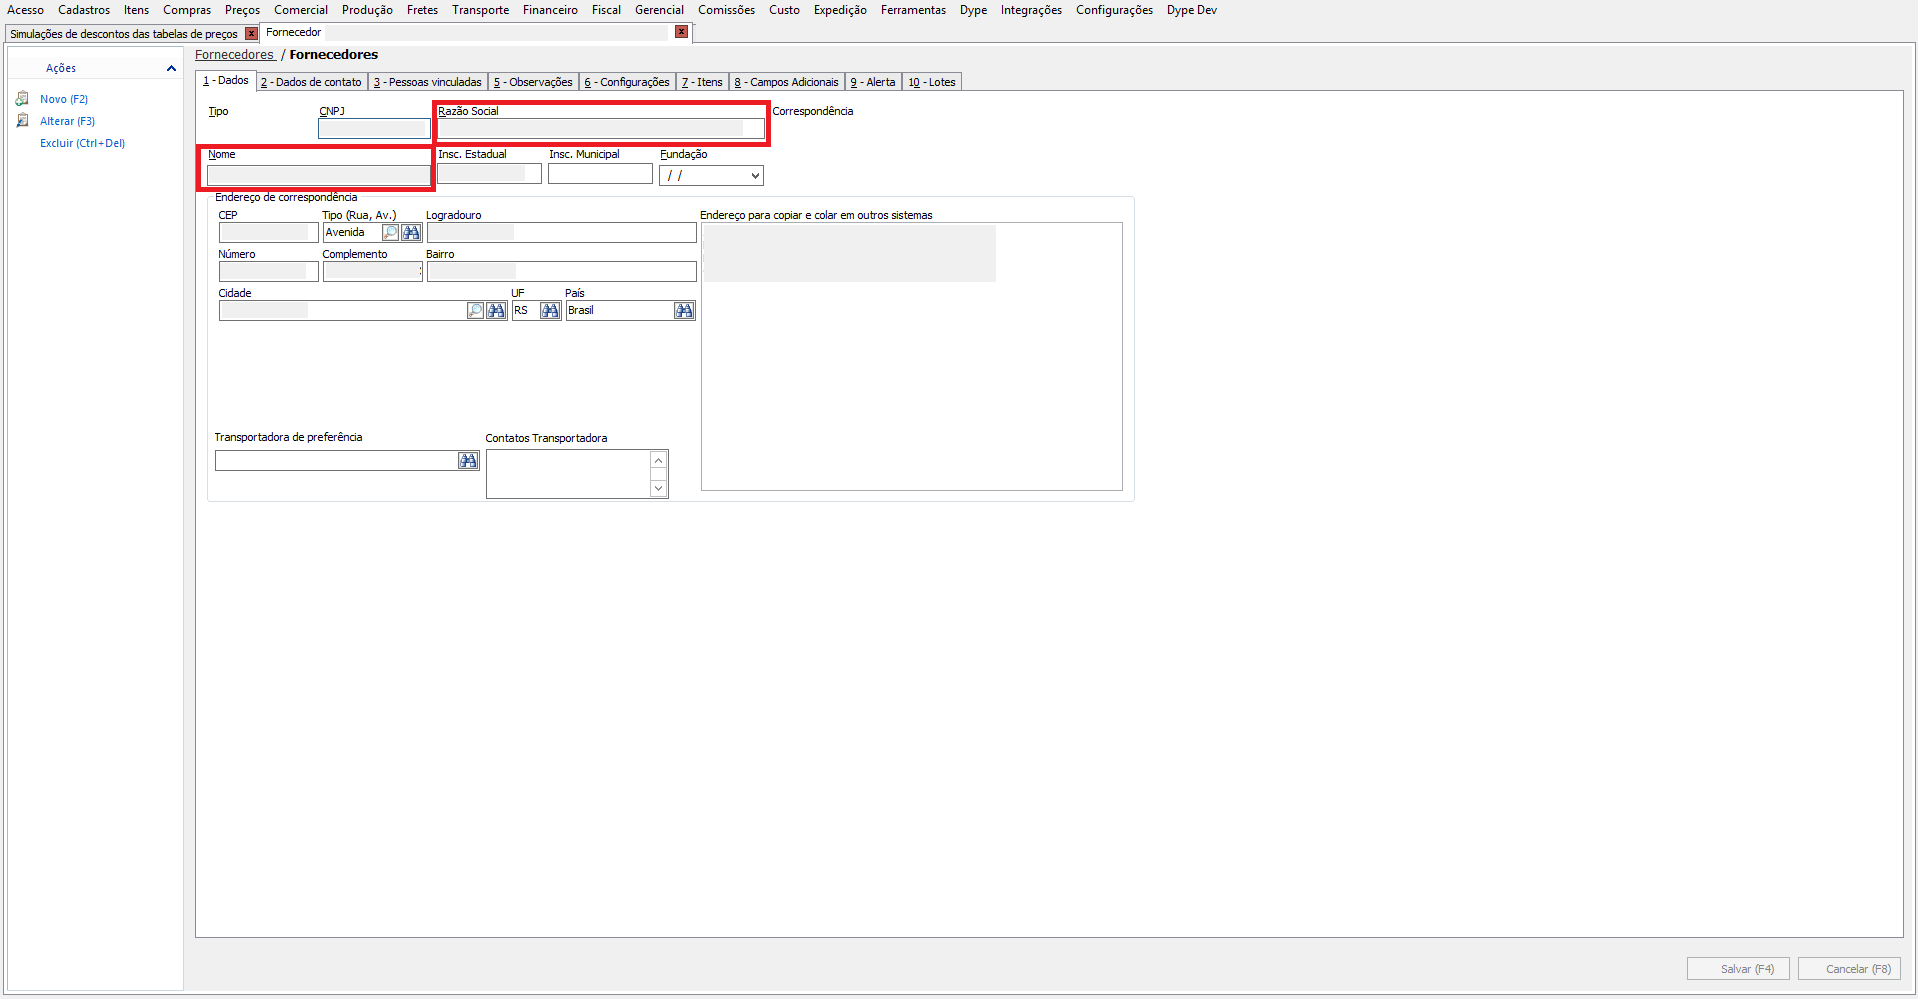Open the Custo menu

(x=784, y=10)
